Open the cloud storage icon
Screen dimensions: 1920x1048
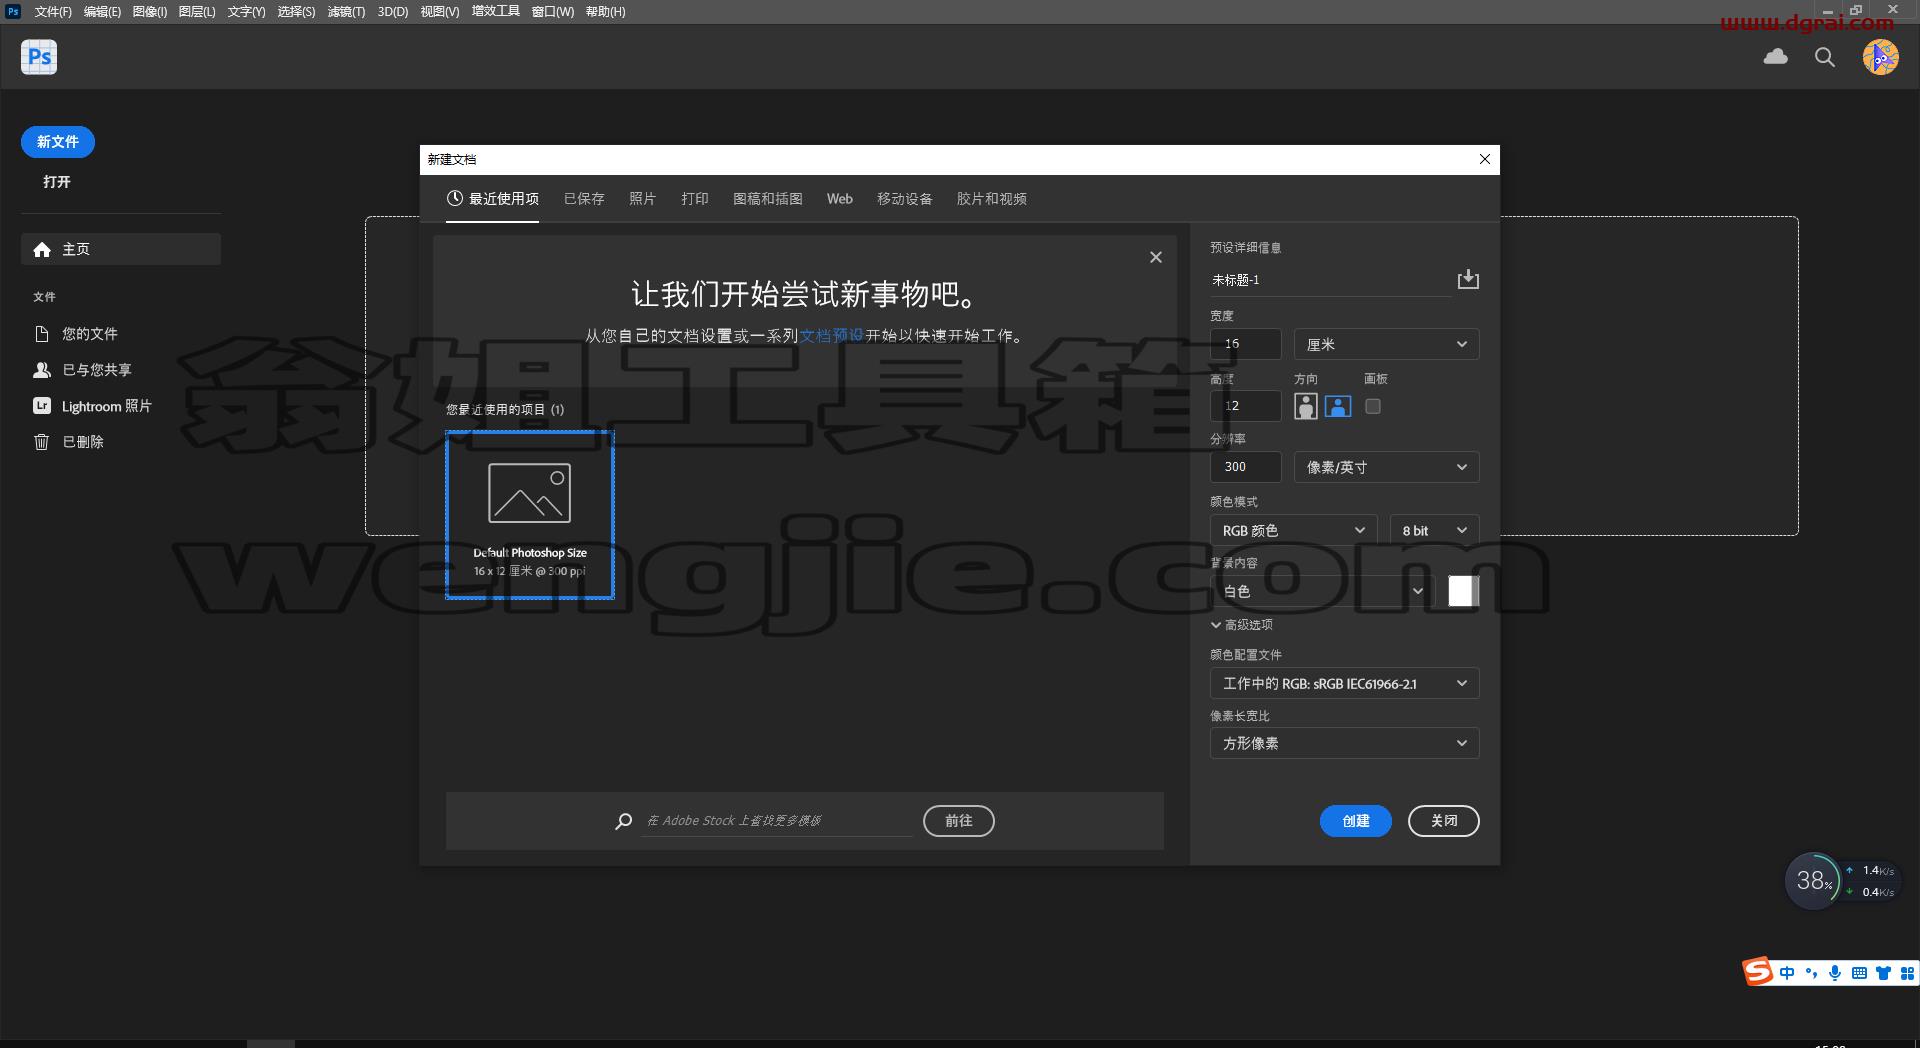pyautogui.click(x=1776, y=57)
